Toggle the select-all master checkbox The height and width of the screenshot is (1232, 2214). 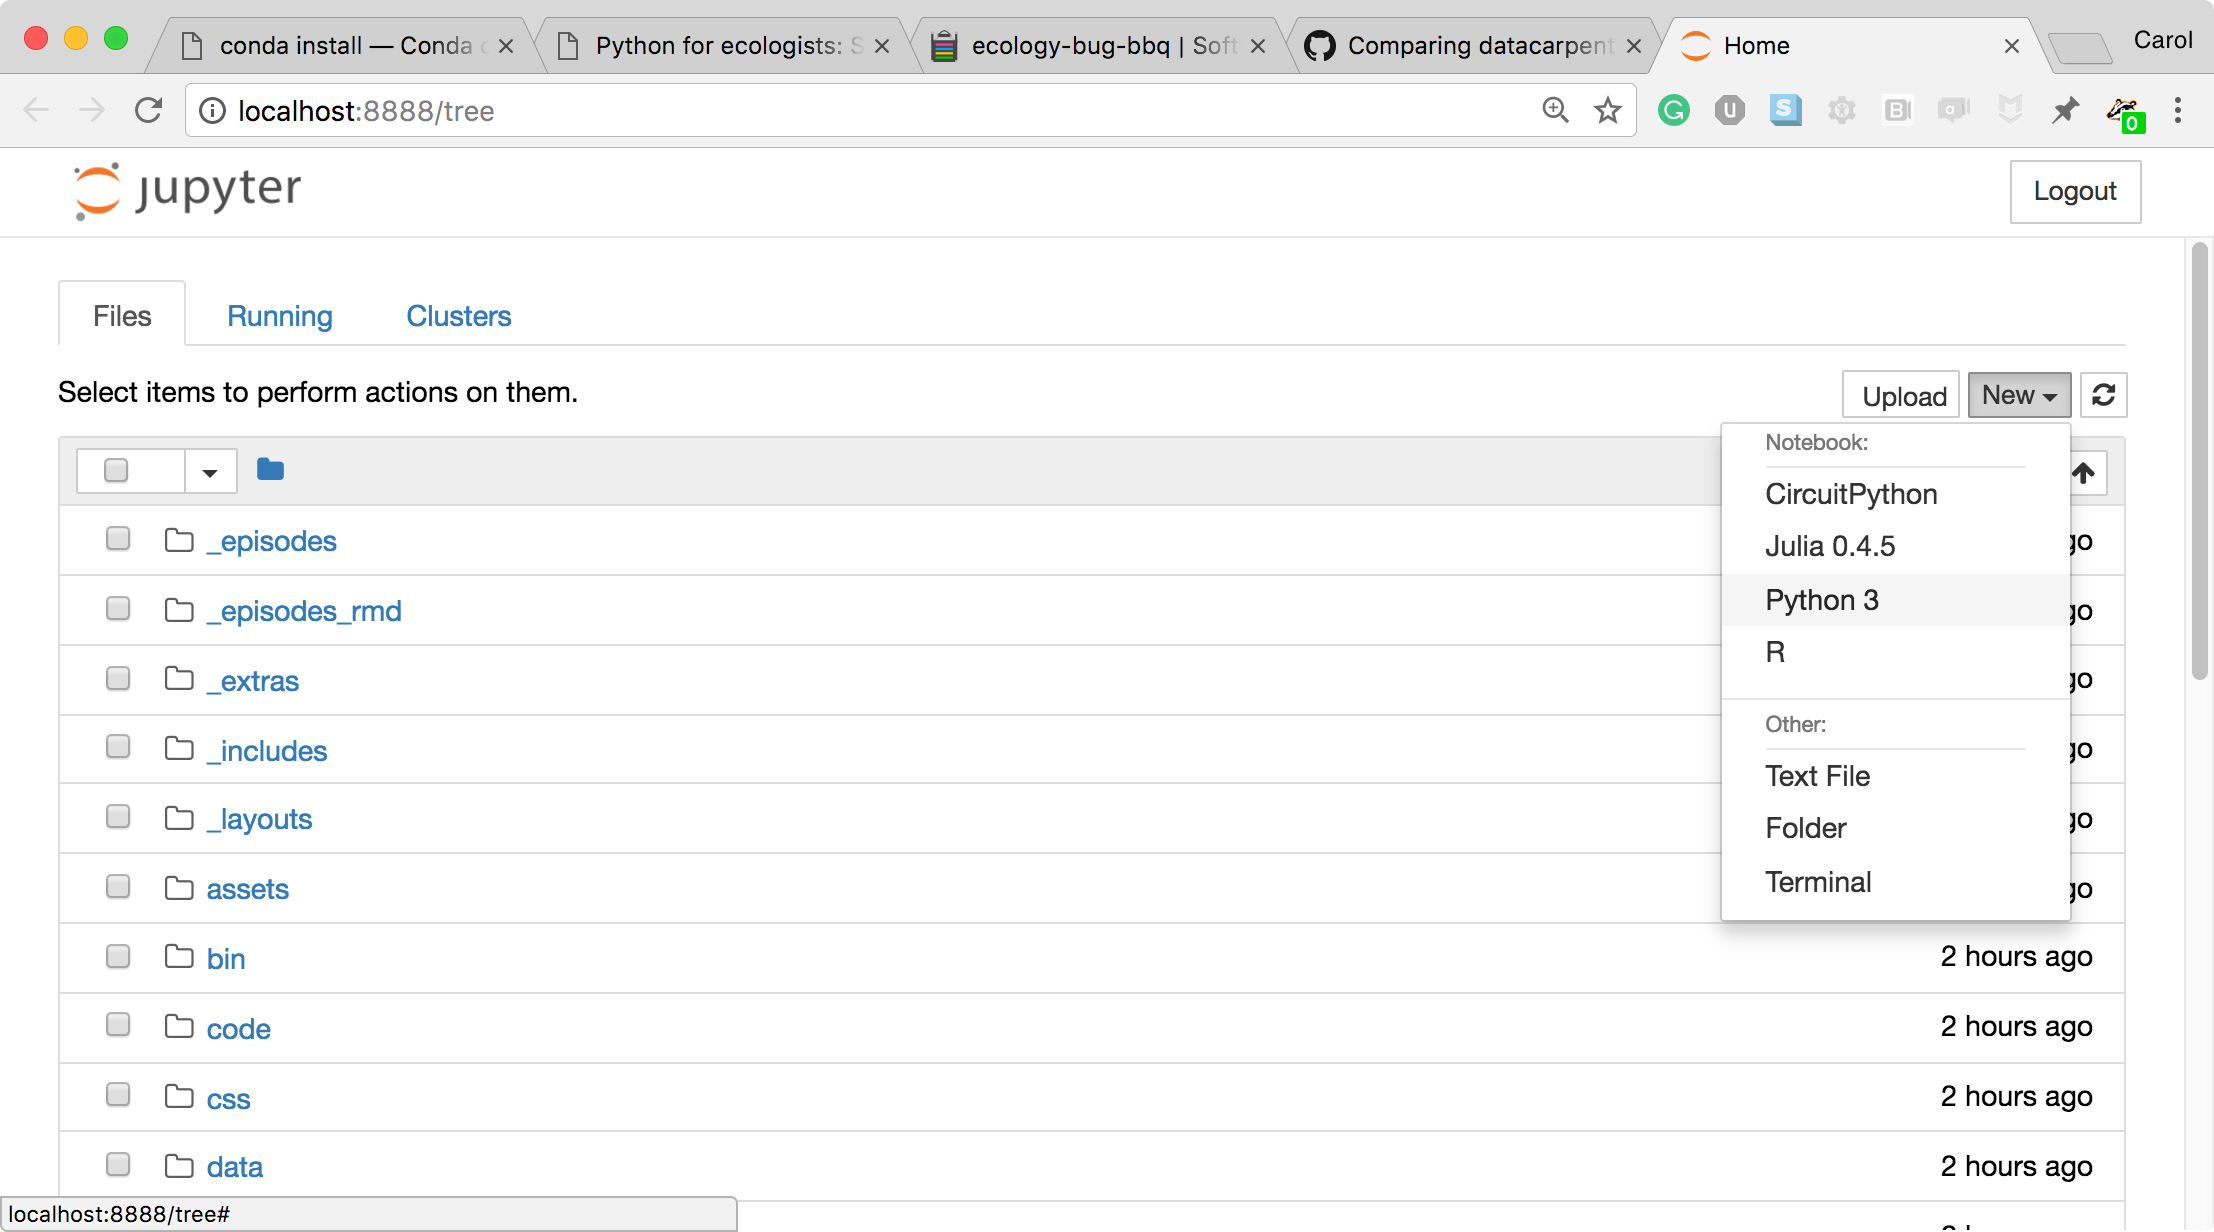coord(117,469)
